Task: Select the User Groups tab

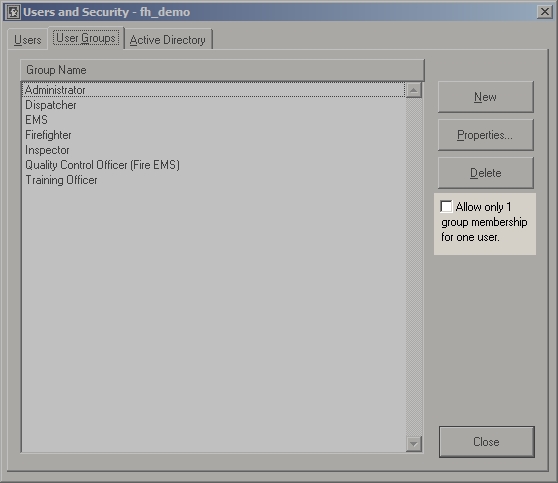Action: tap(86, 38)
